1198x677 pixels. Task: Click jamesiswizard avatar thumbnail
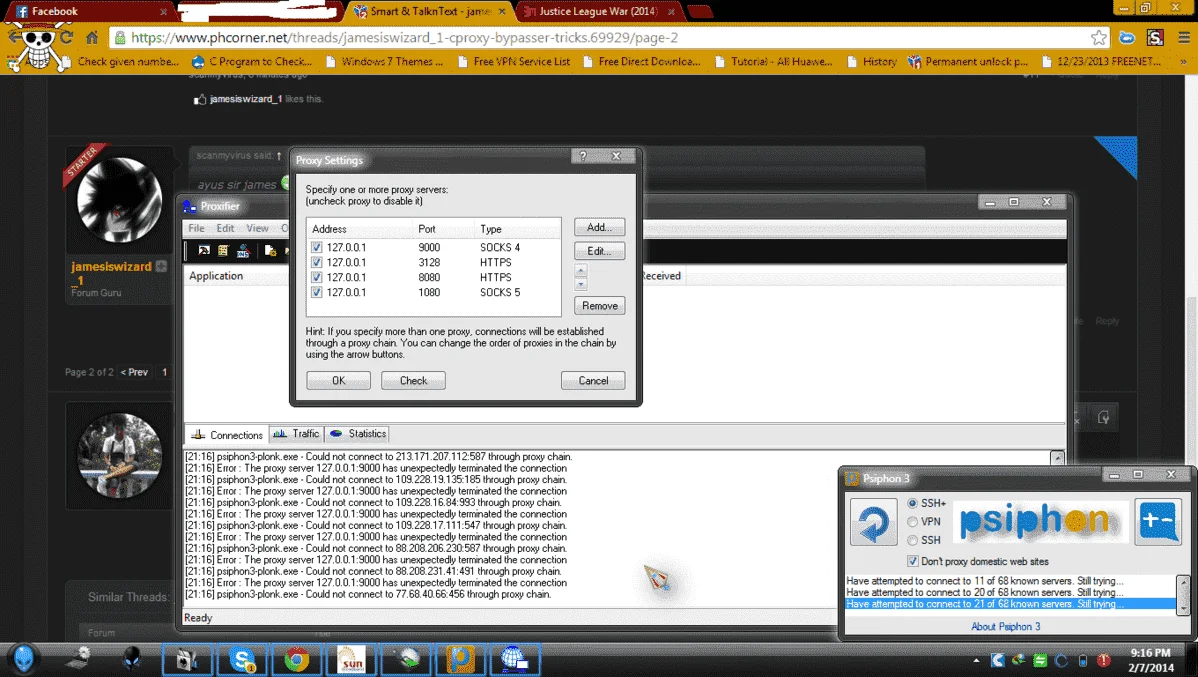tap(119, 201)
